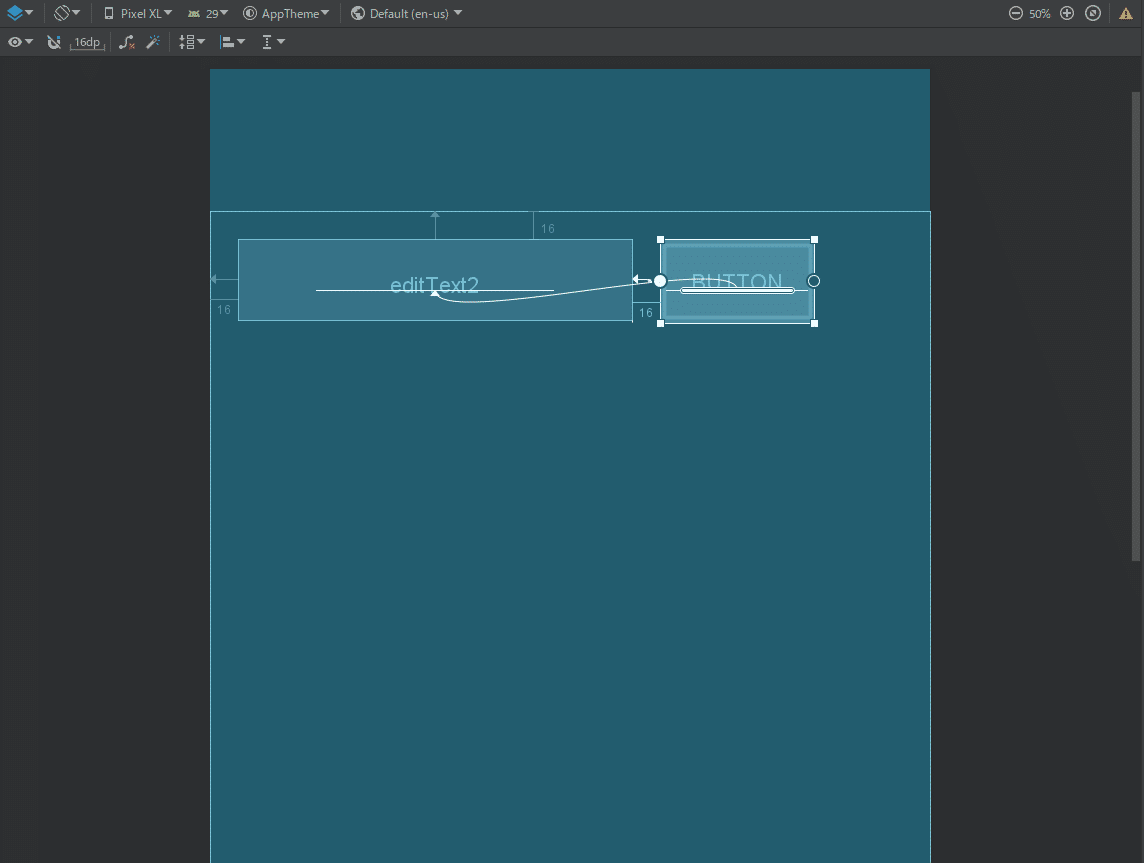Click the button's top-right resize handle
Image resolution: width=1144 pixels, height=863 pixels.
[814, 240]
